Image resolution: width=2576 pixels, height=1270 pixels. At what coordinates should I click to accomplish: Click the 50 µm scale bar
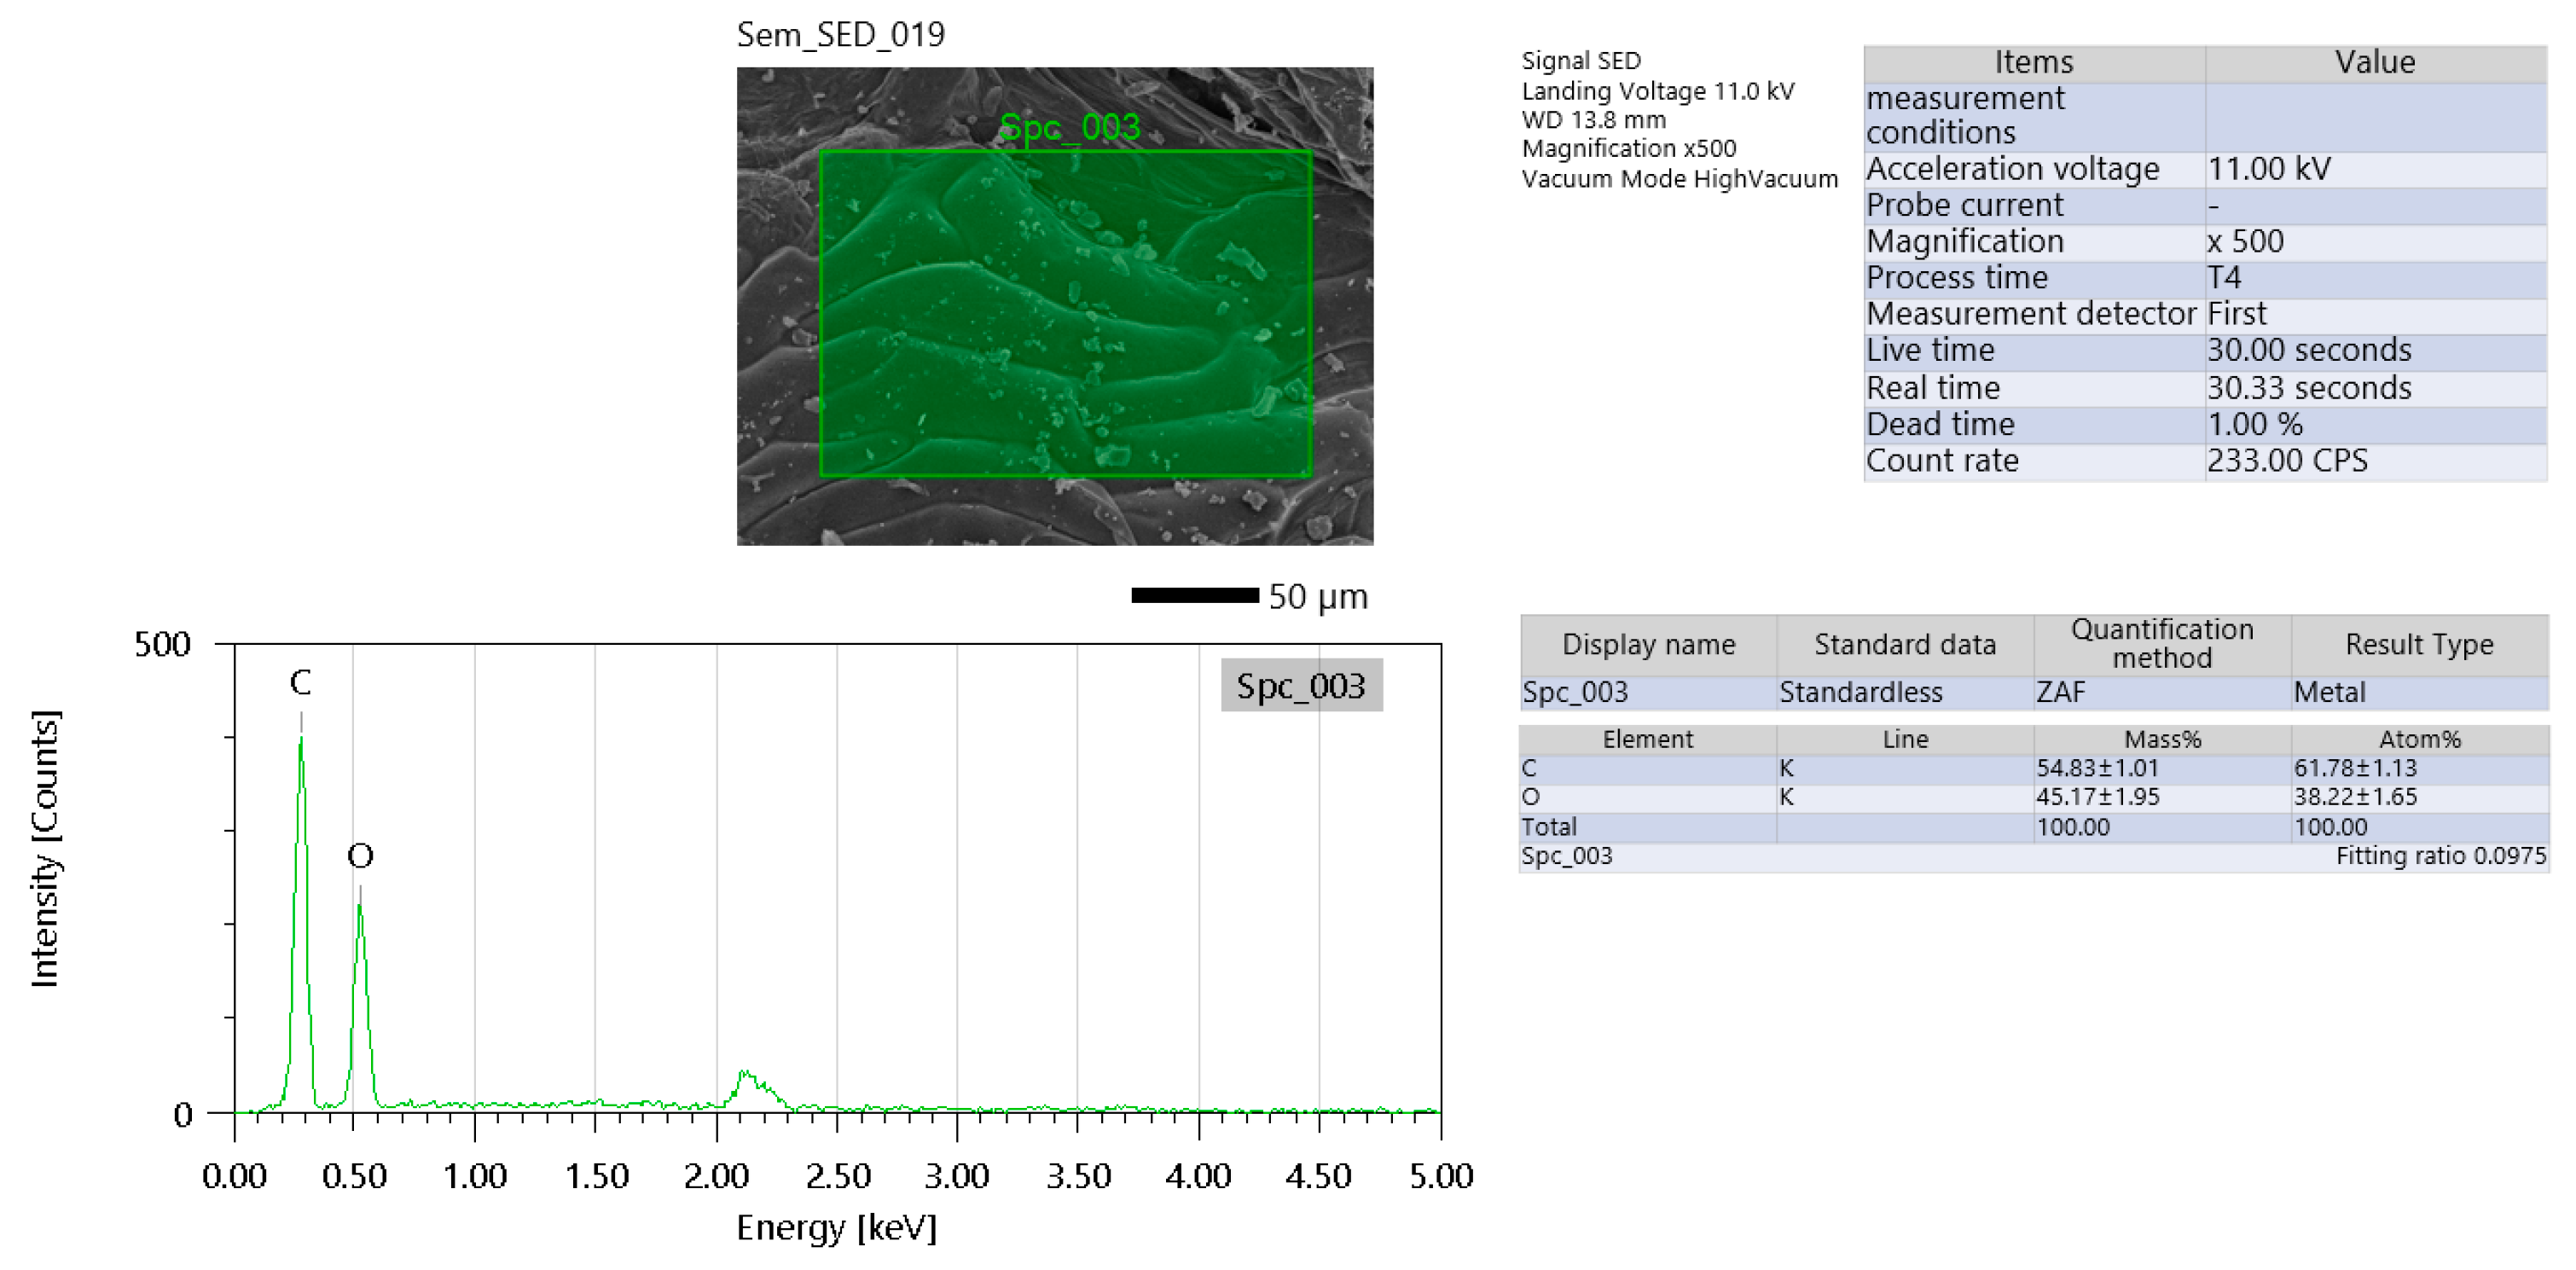1194,596
